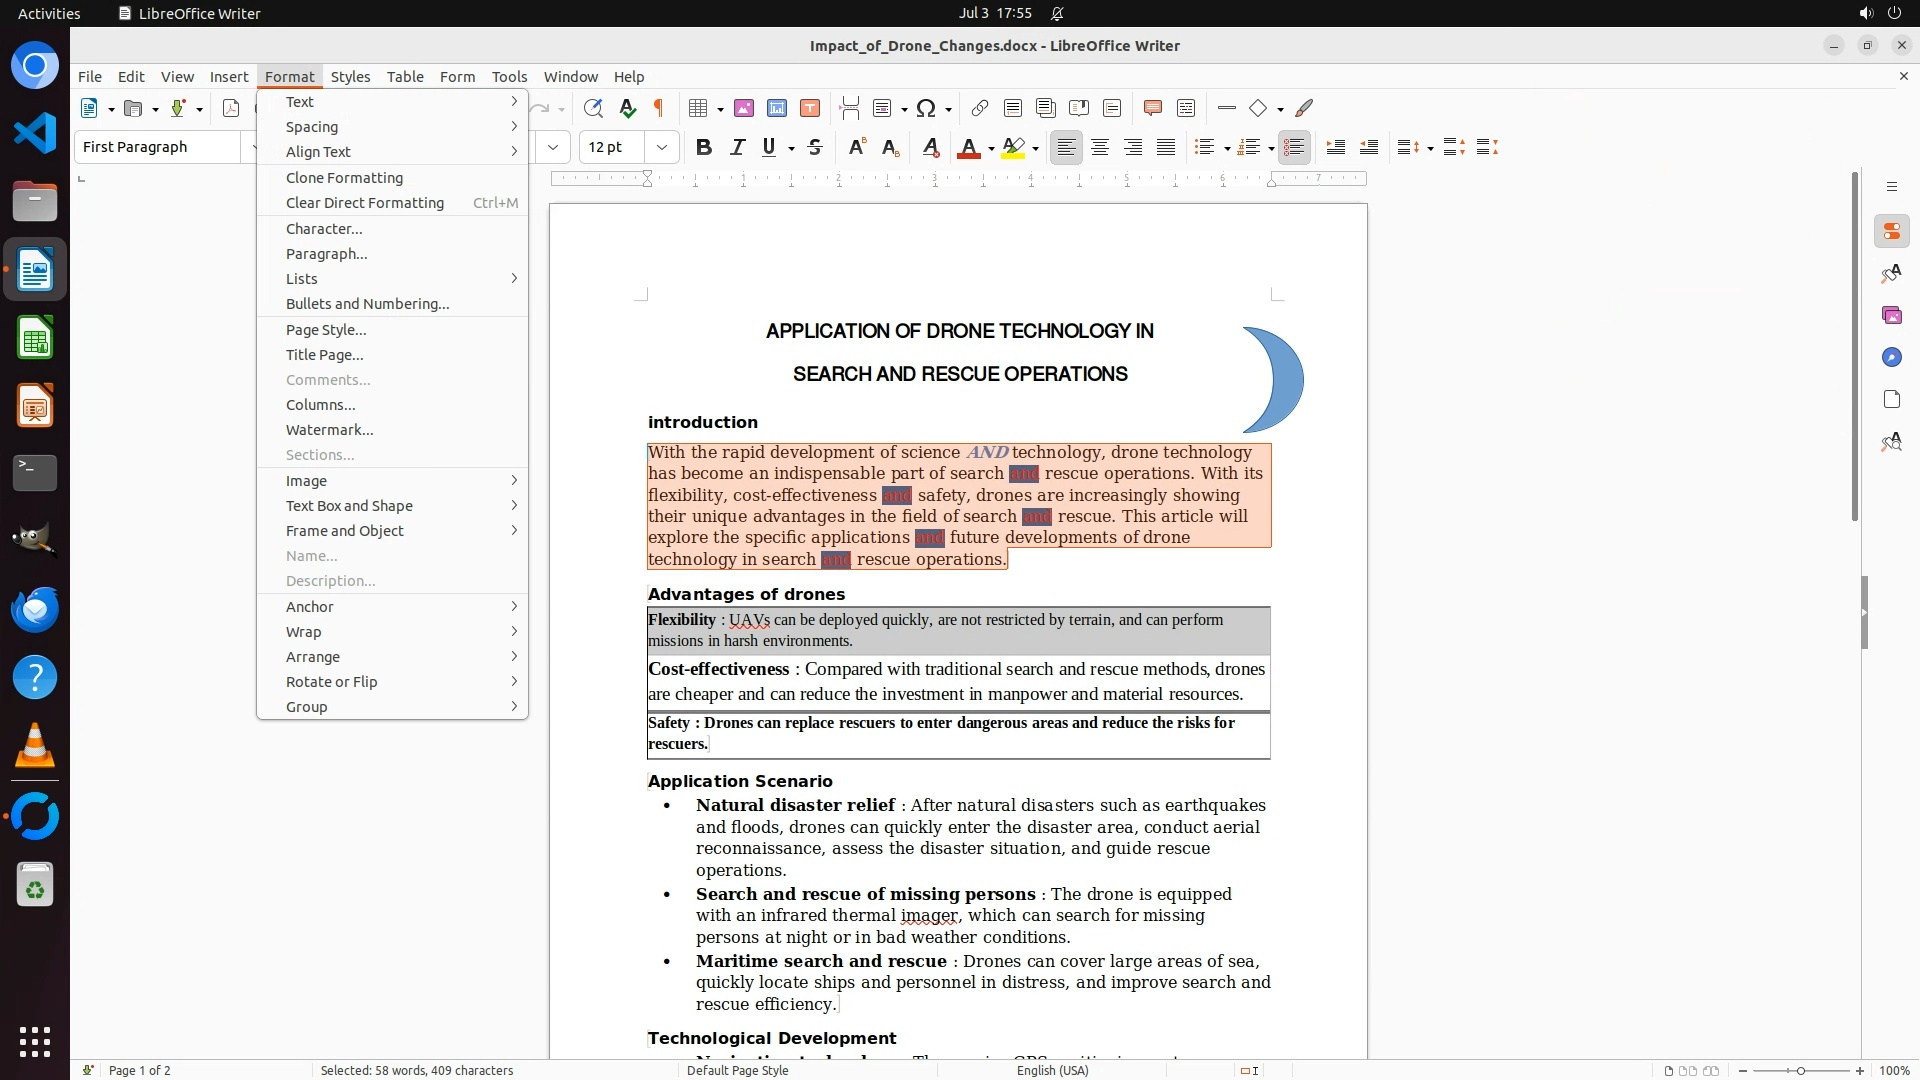The image size is (1920, 1080).
Task: Toggle Bold formatting
Action: click(704, 148)
